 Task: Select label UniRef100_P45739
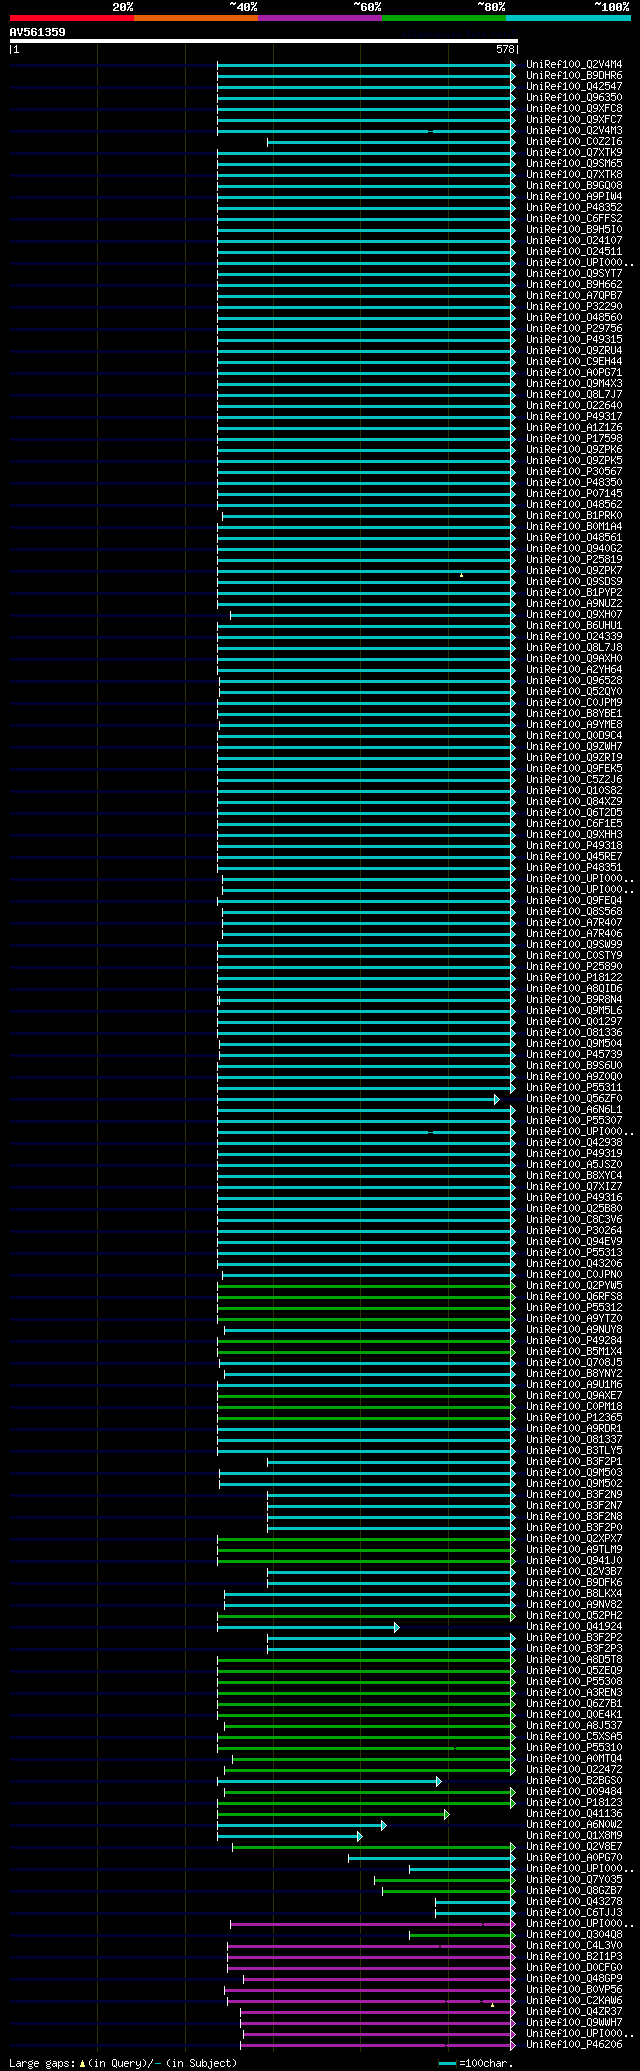tap(574, 1055)
